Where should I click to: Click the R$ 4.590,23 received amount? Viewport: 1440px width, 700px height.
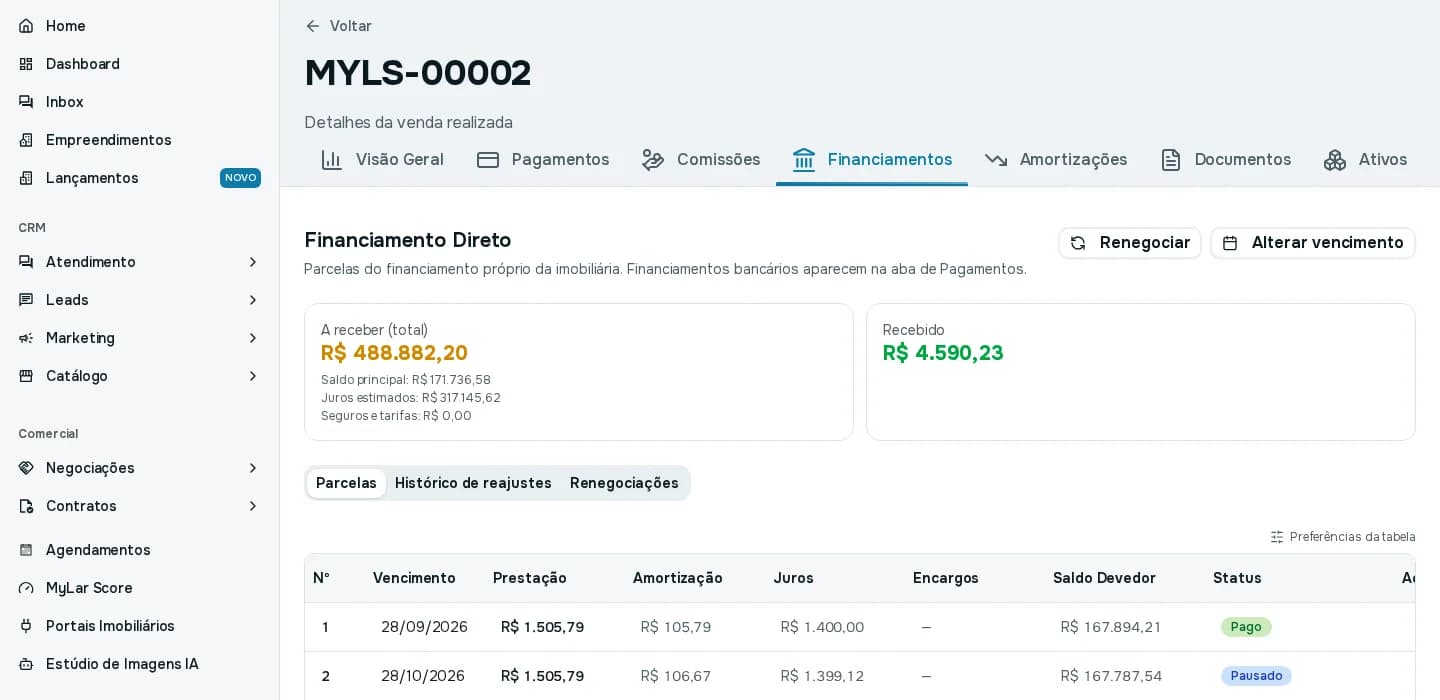(943, 353)
